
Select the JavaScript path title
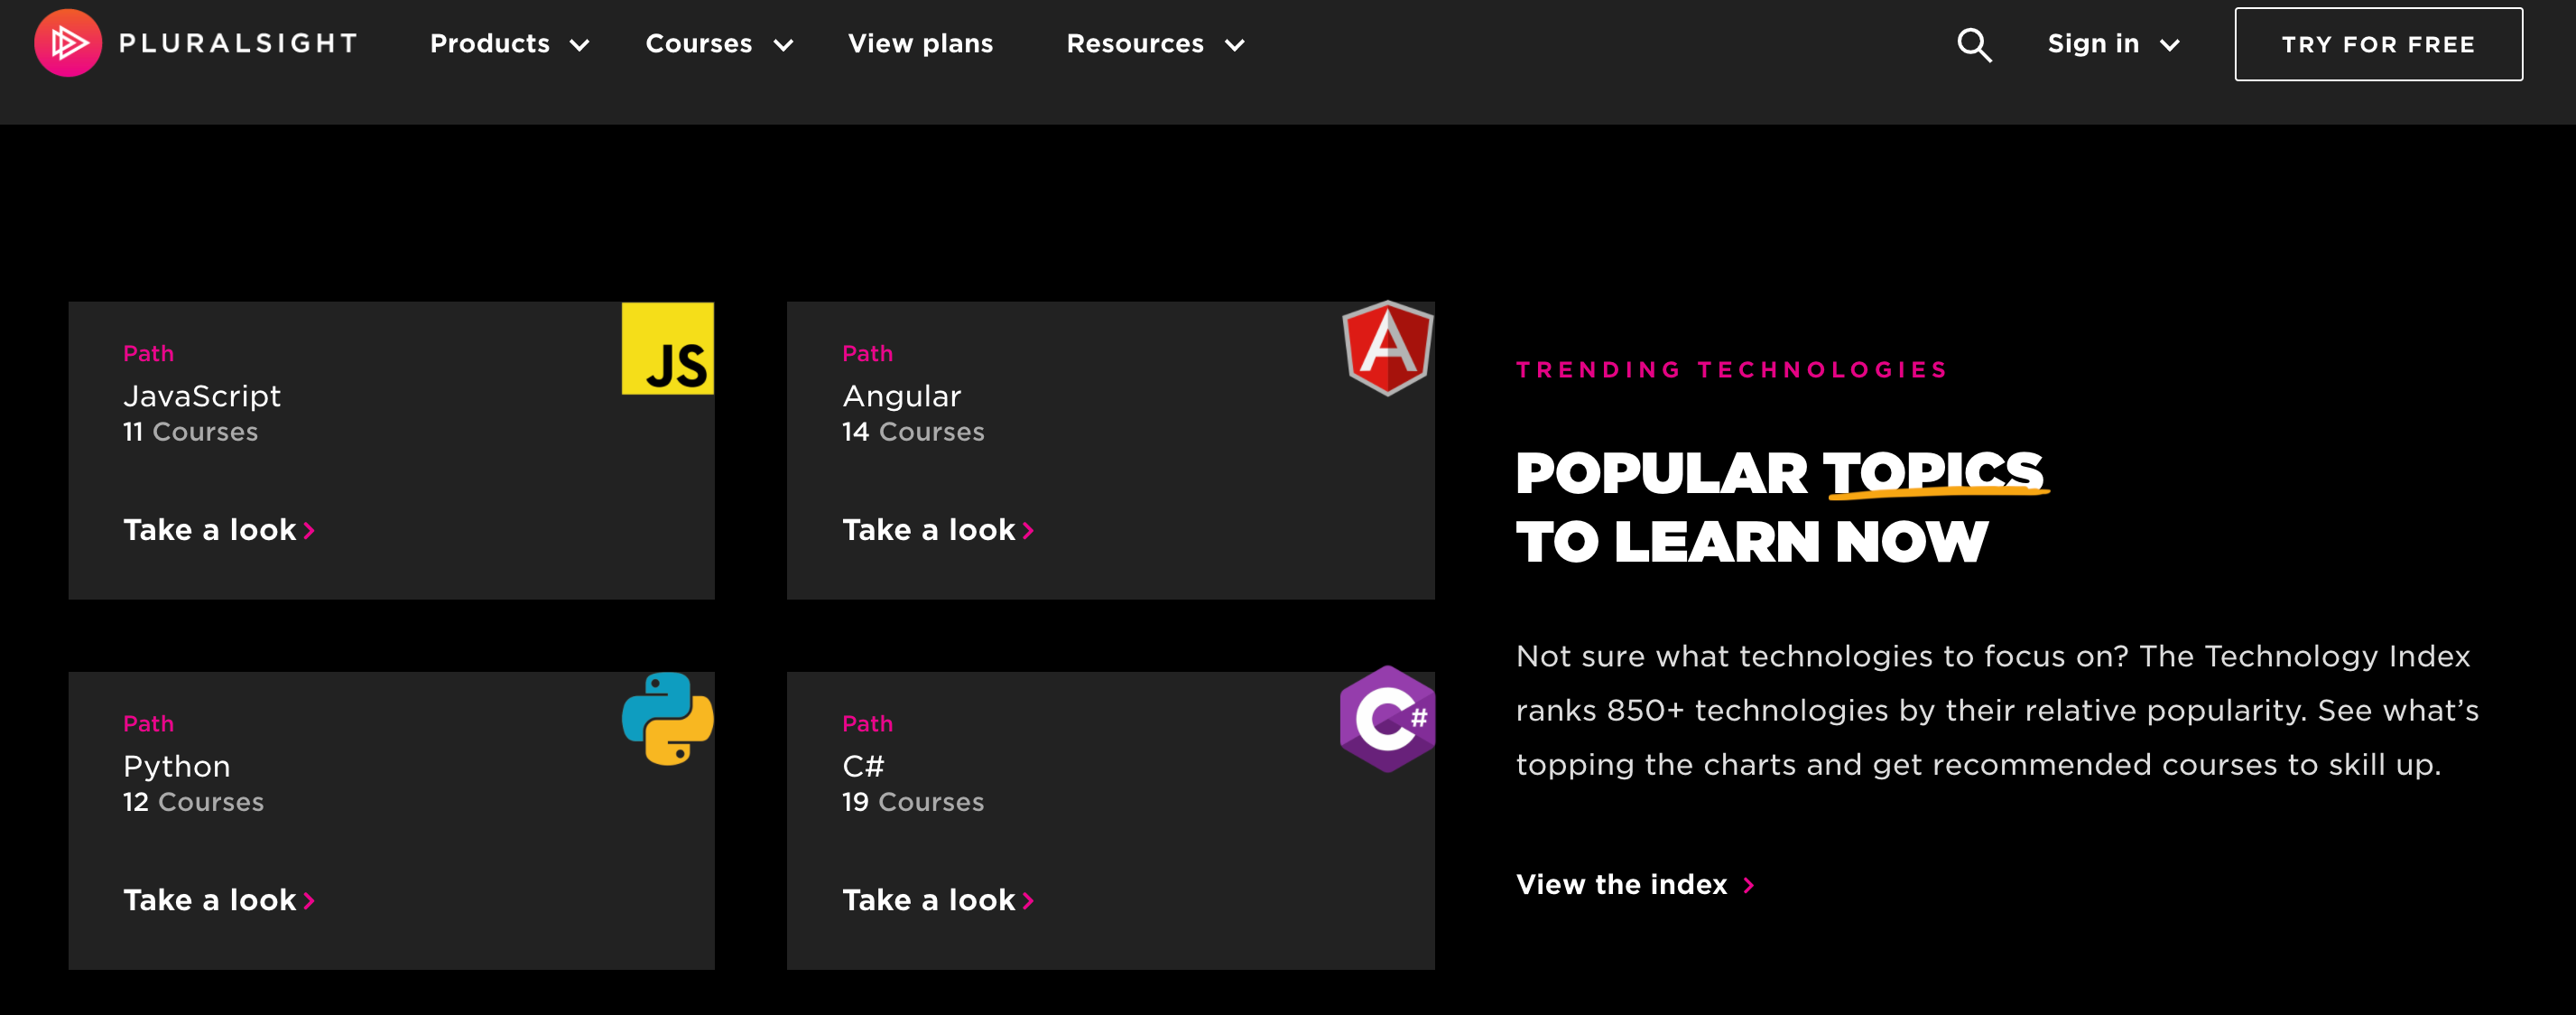202,396
